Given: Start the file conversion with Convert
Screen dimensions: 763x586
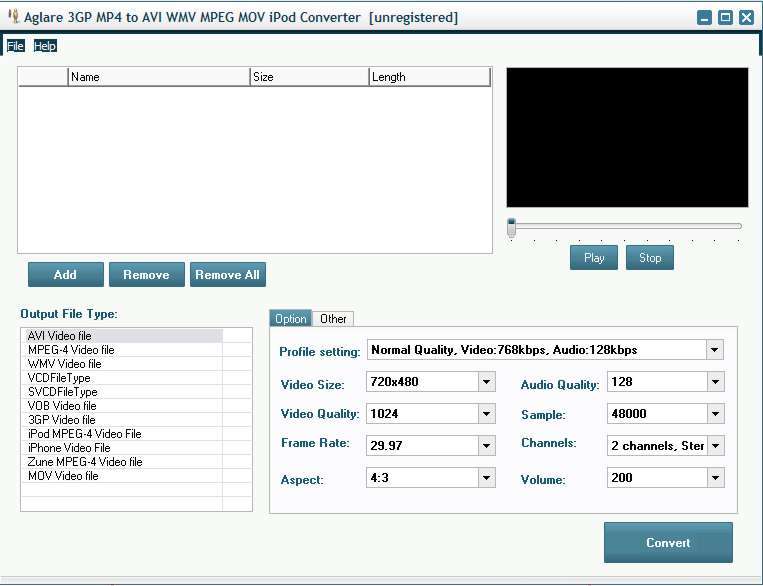Looking at the screenshot, I should [668, 543].
